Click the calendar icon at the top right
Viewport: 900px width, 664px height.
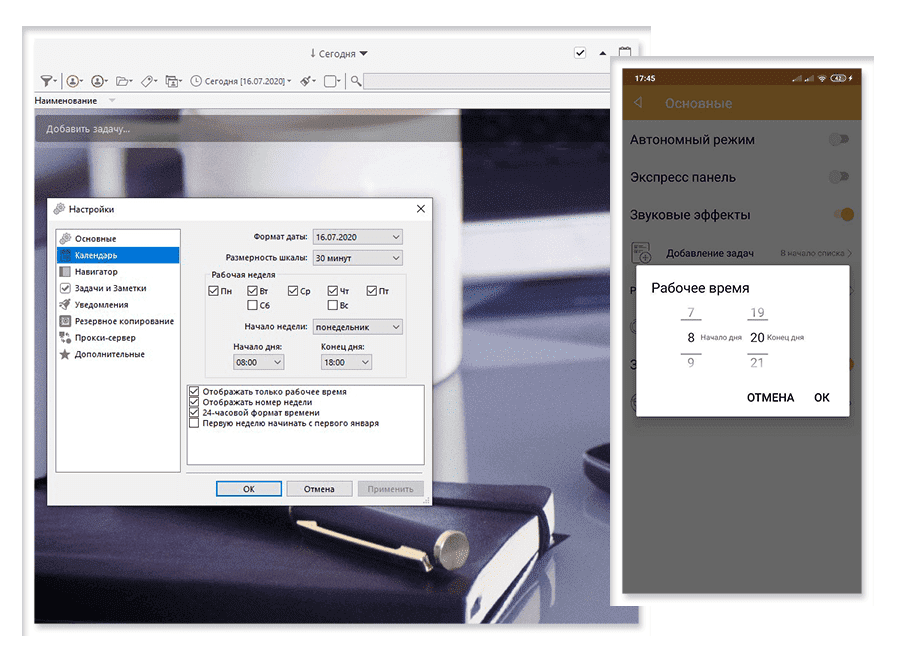624,52
